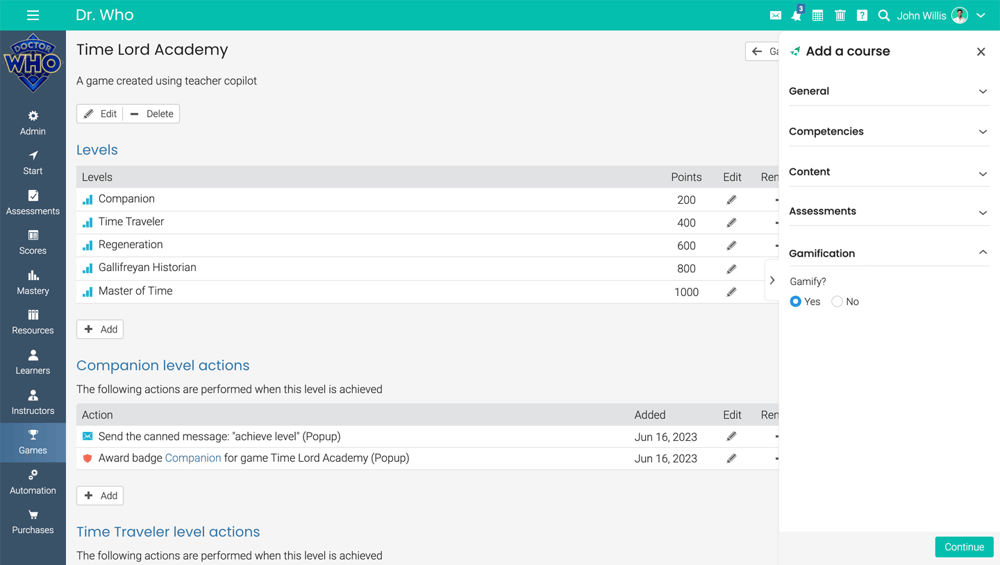Click the search magnifier icon

[884, 16]
